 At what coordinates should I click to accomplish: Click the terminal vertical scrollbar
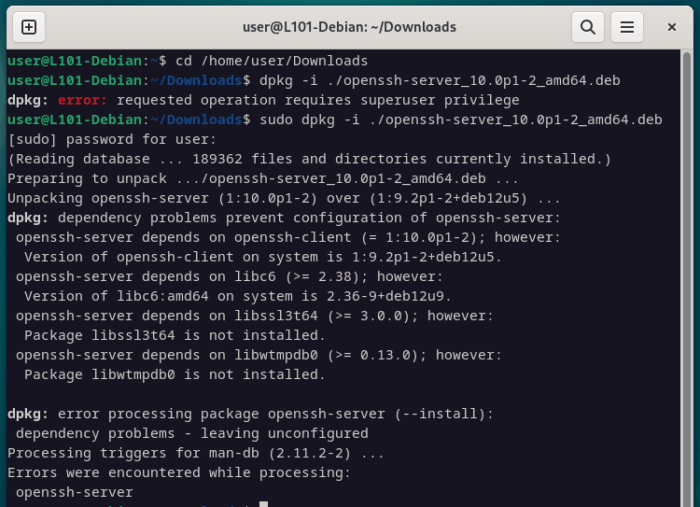click(x=687, y=278)
